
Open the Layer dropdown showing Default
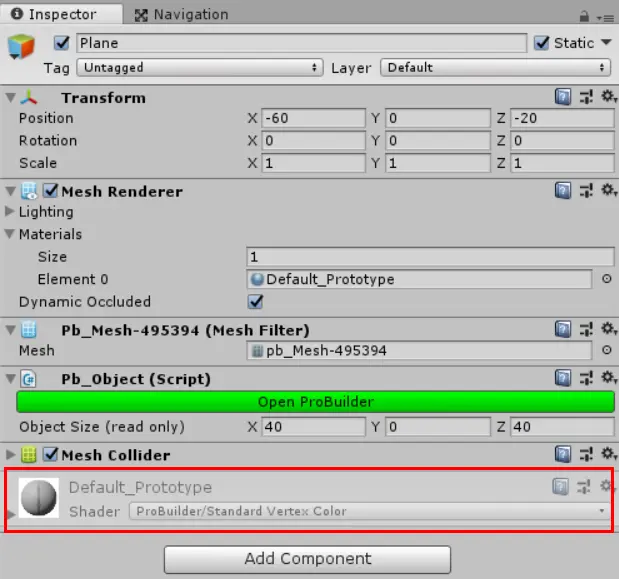(x=495, y=67)
